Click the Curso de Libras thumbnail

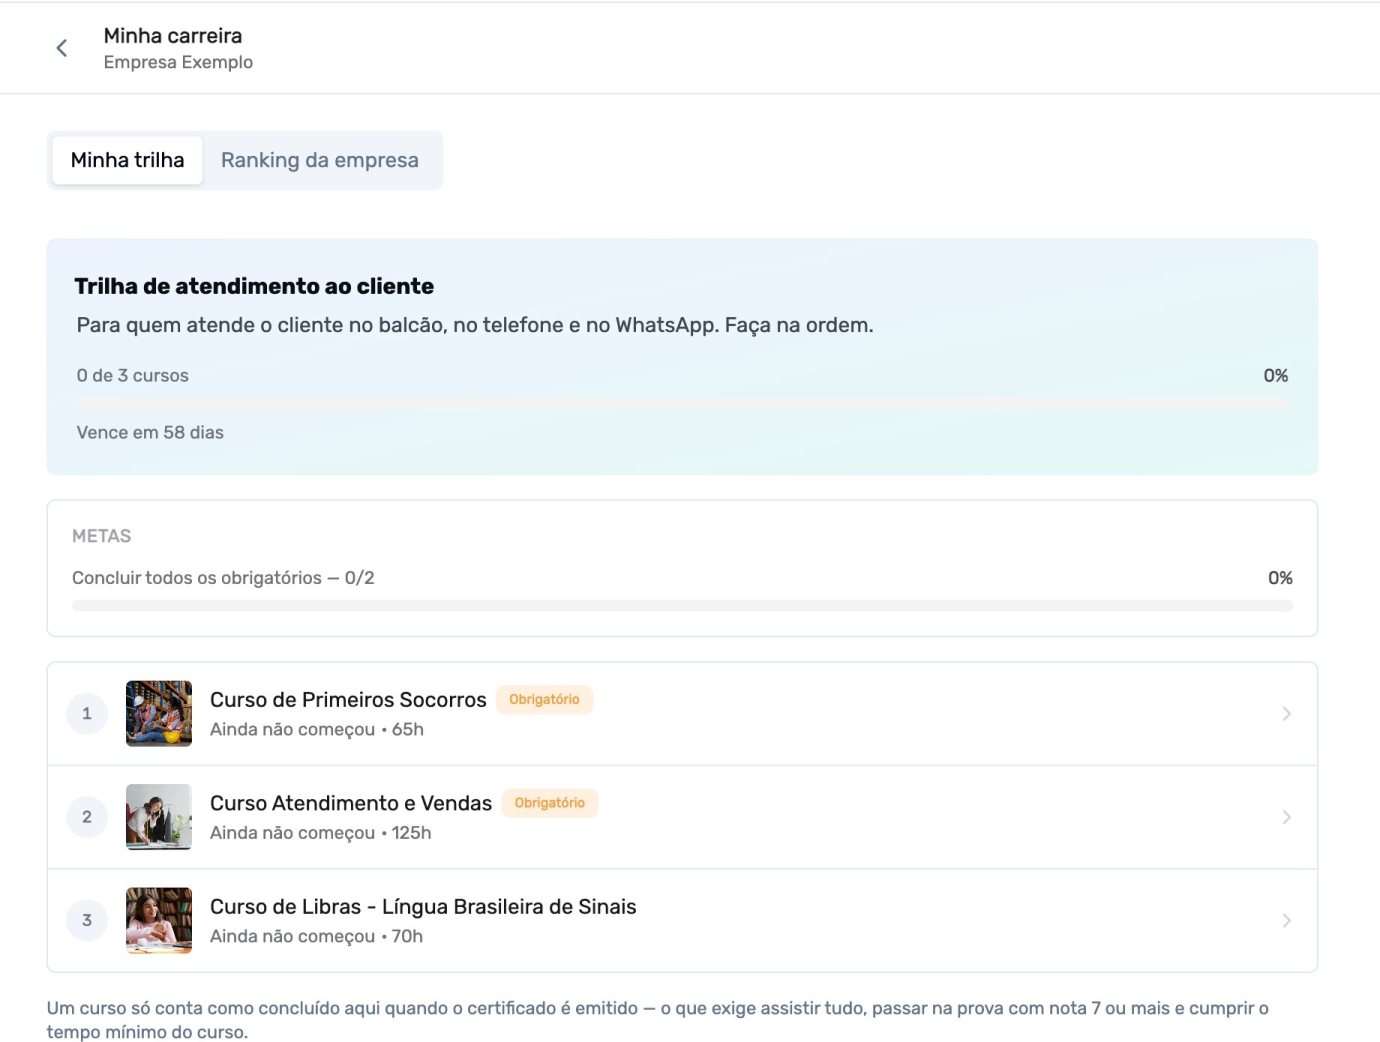(x=159, y=920)
